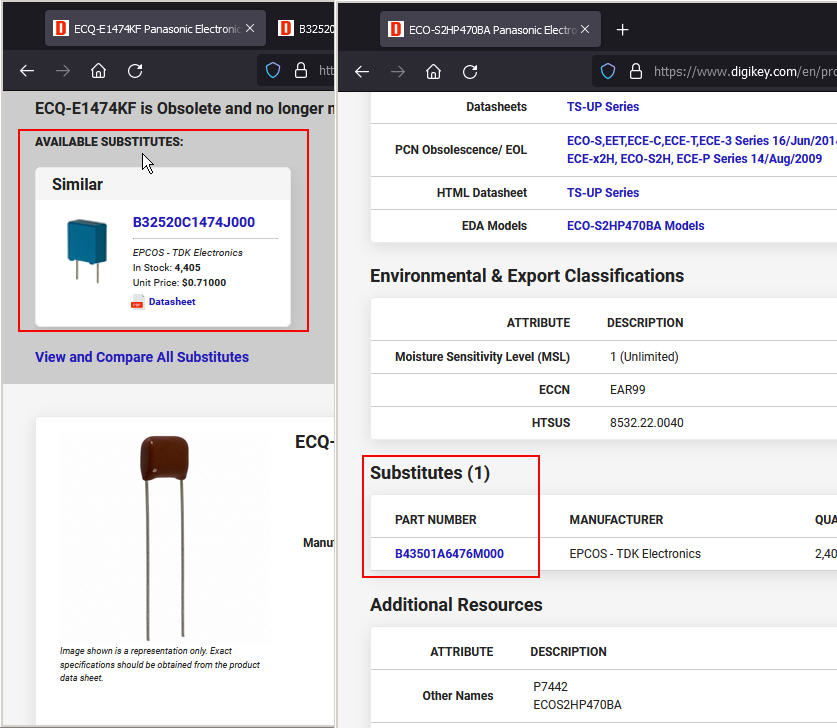Select the In Stock: 4,405 text
Viewport: 837px width, 728px height.
(x=167, y=268)
